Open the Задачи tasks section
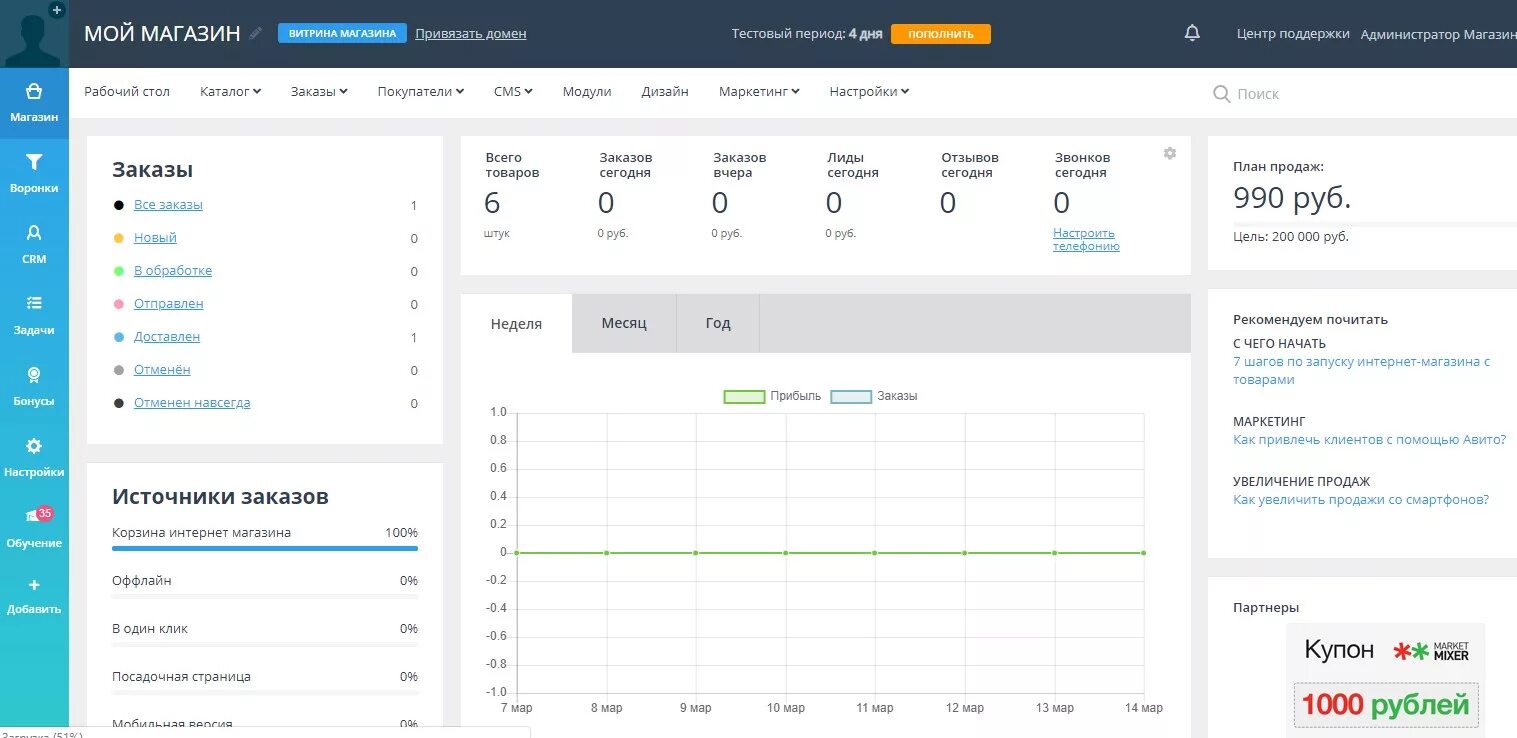This screenshot has height=738, width=1517. pyautogui.click(x=34, y=316)
